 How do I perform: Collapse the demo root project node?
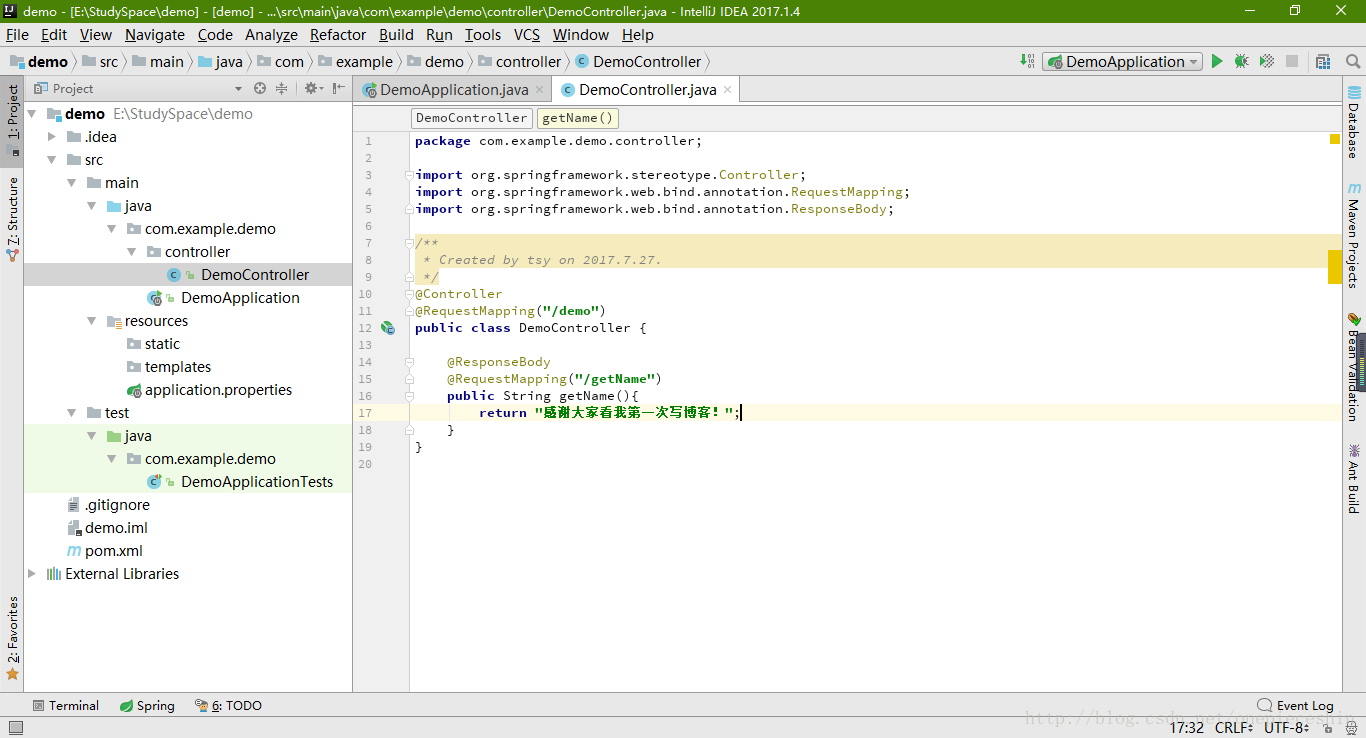coord(32,114)
